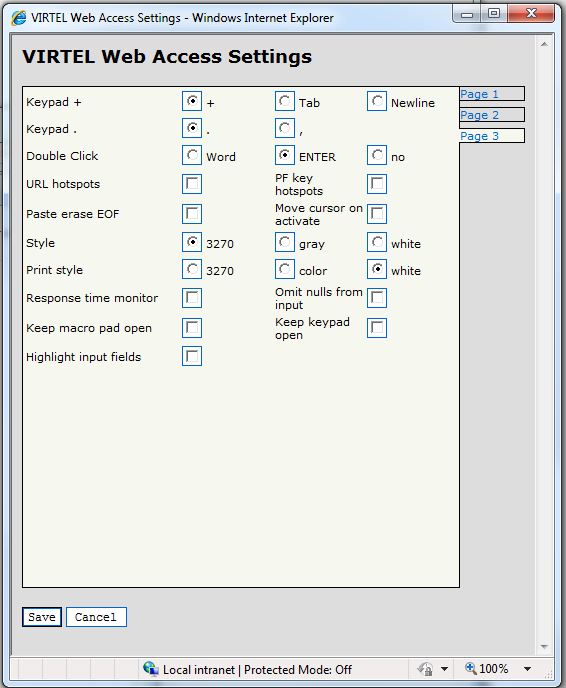The width and height of the screenshot is (566, 688).
Task: Enable URL hotspots checkbox
Action: coord(192,184)
